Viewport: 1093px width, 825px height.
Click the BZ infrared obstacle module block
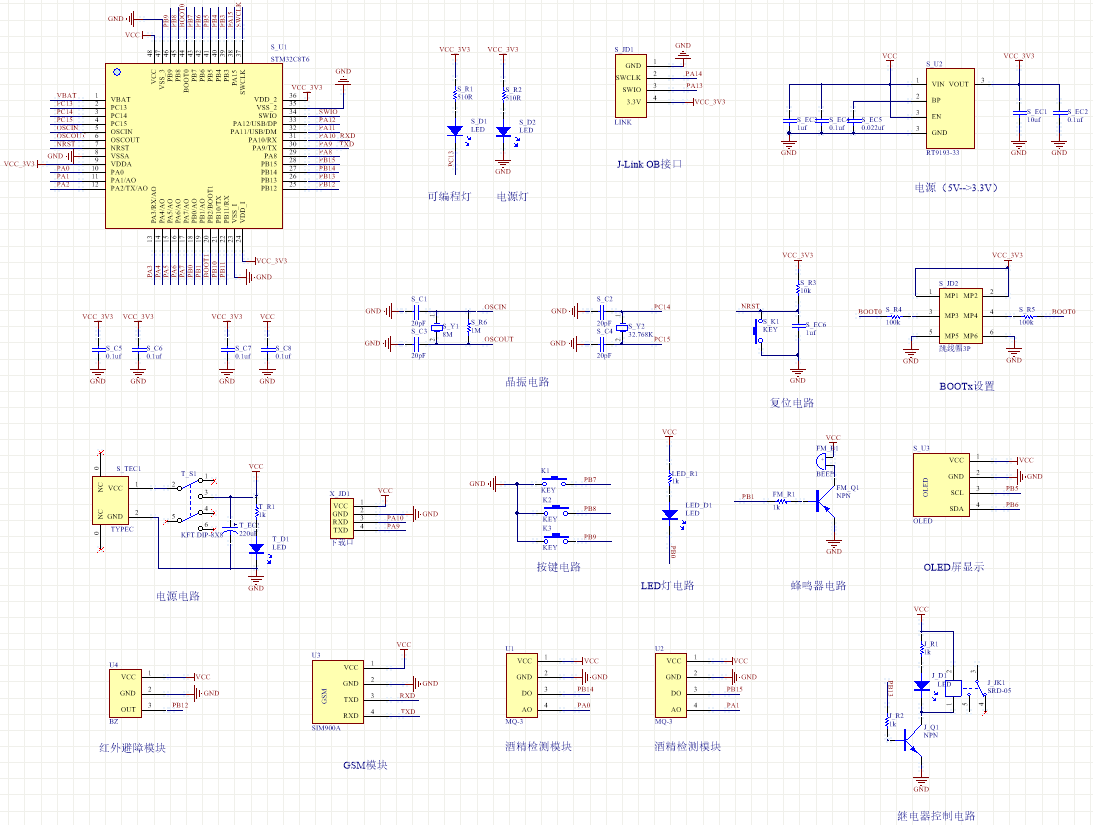[127, 692]
